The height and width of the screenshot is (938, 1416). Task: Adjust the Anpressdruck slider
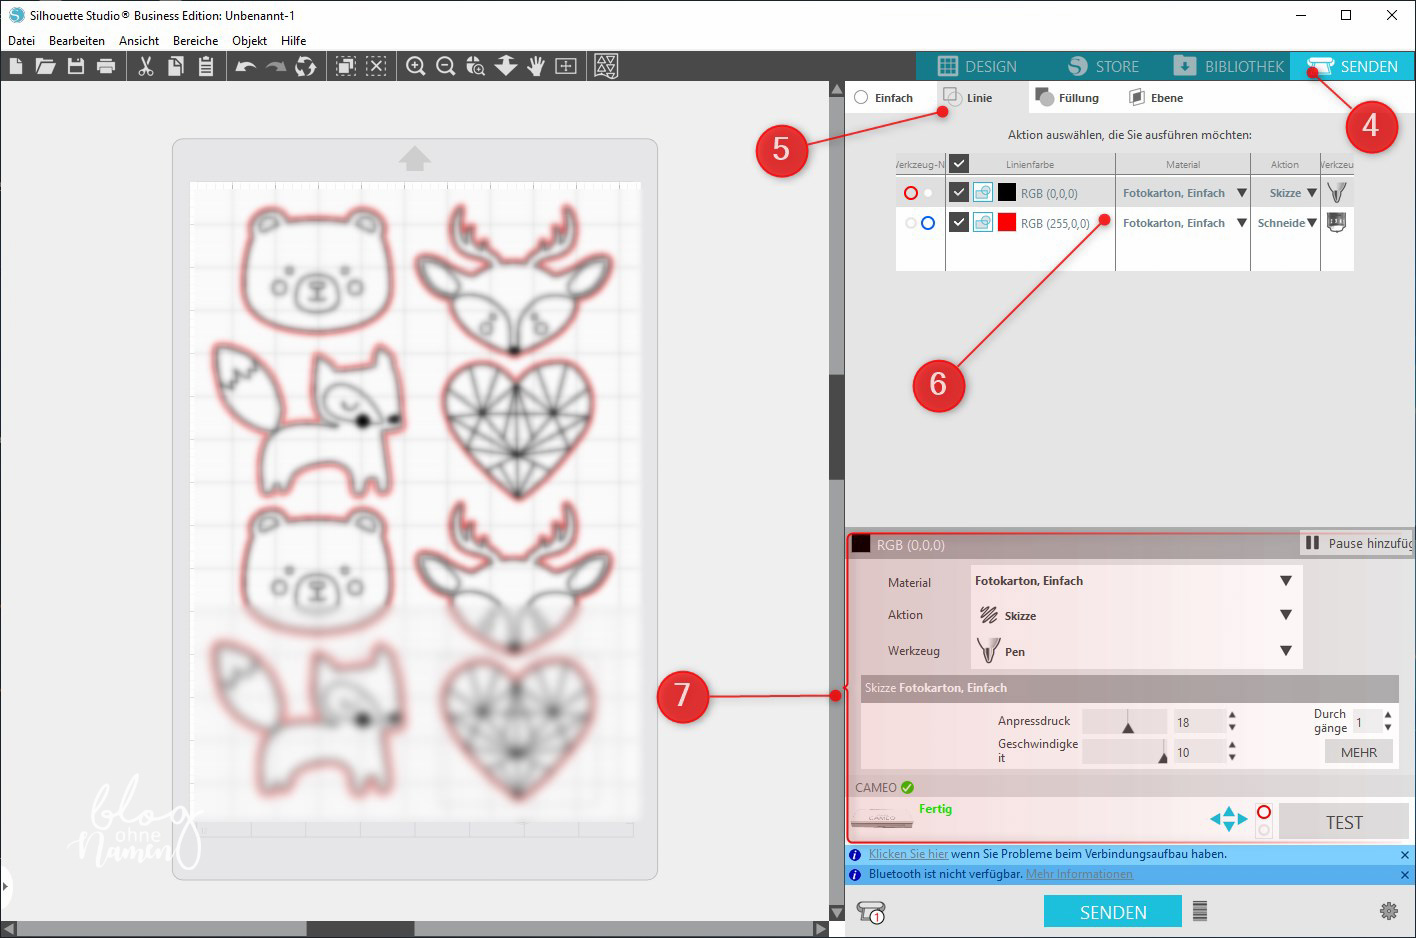pyautogui.click(x=1127, y=722)
